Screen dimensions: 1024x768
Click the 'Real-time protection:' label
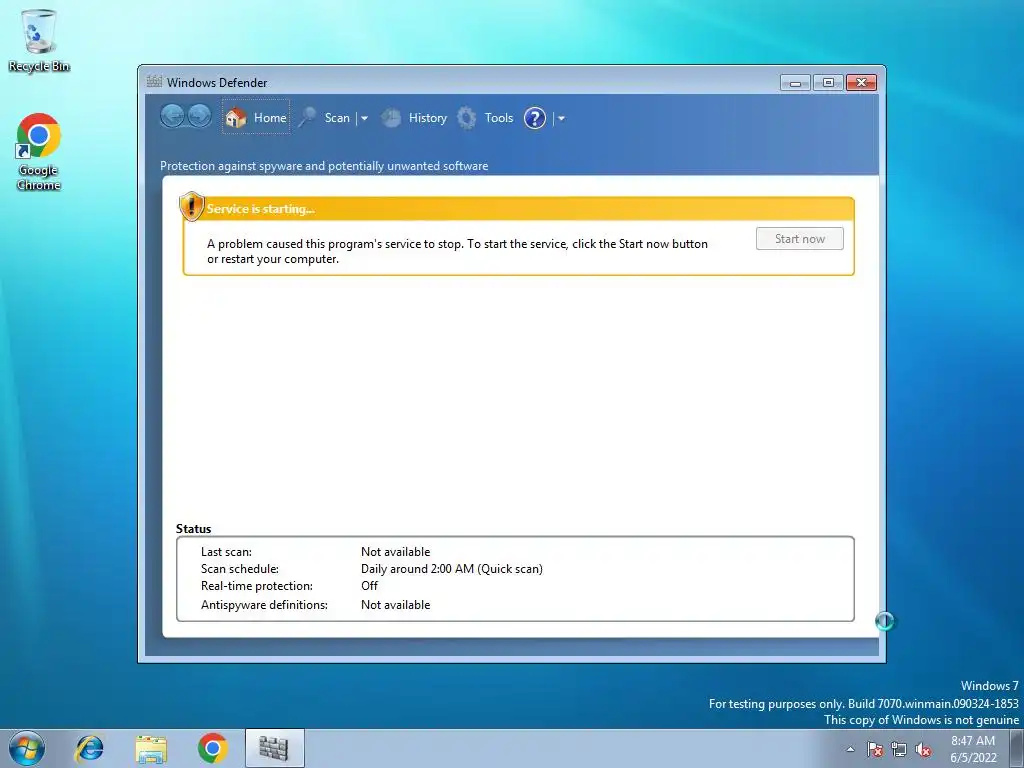(x=257, y=586)
